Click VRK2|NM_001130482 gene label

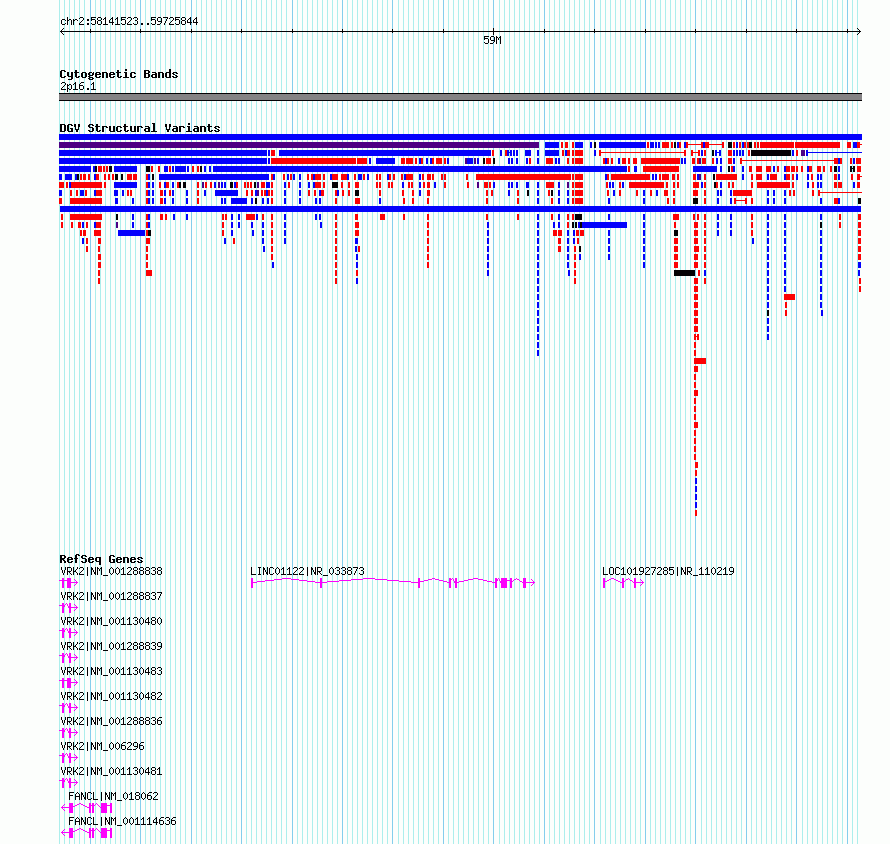click(x=111, y=696)
